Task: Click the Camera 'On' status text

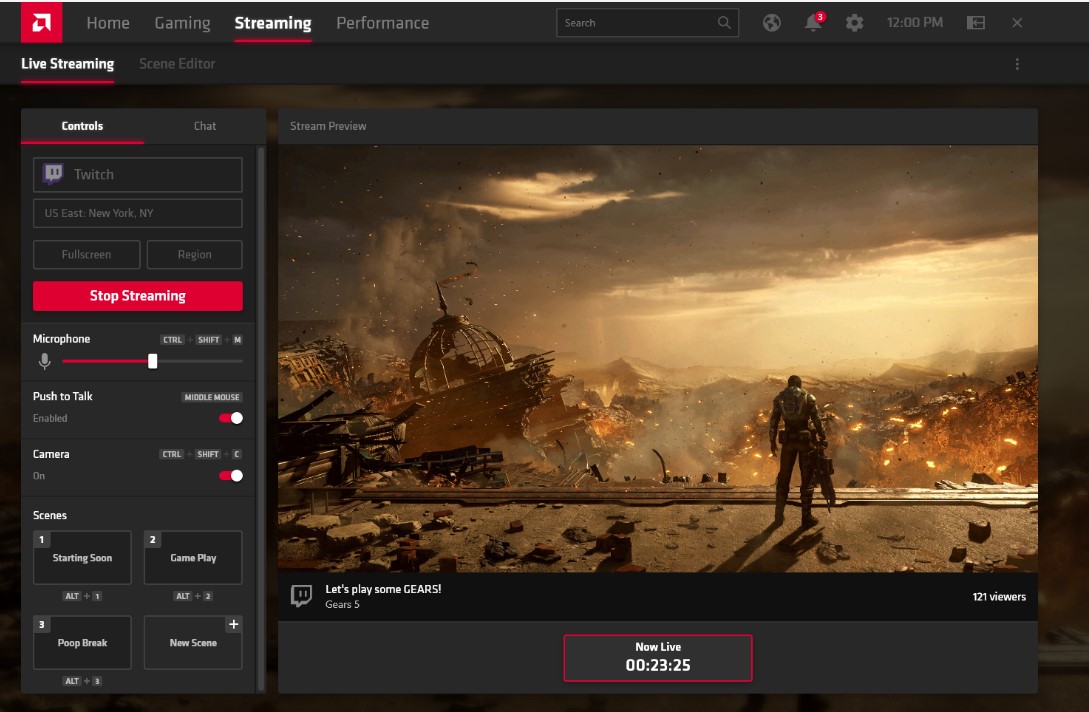Action: pos(39,476)
